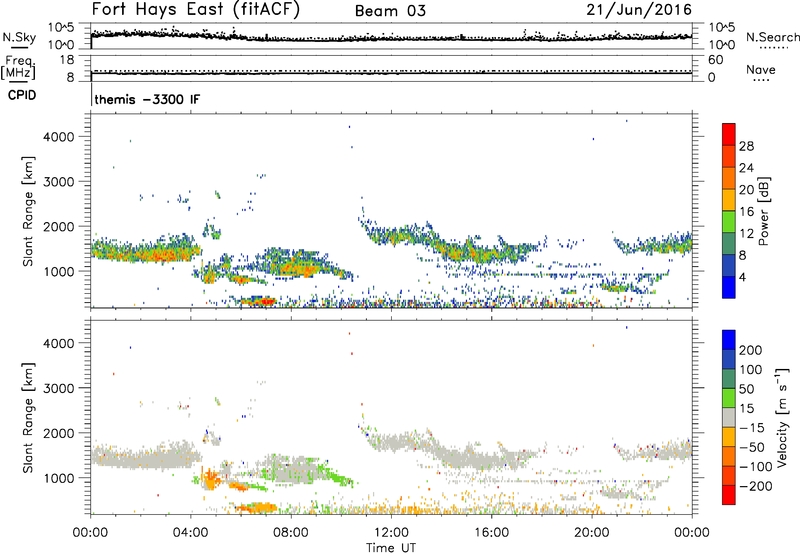
Task: Click the gray band of velocity color bar
Action: pyautogui.click(x=729, y=417)
